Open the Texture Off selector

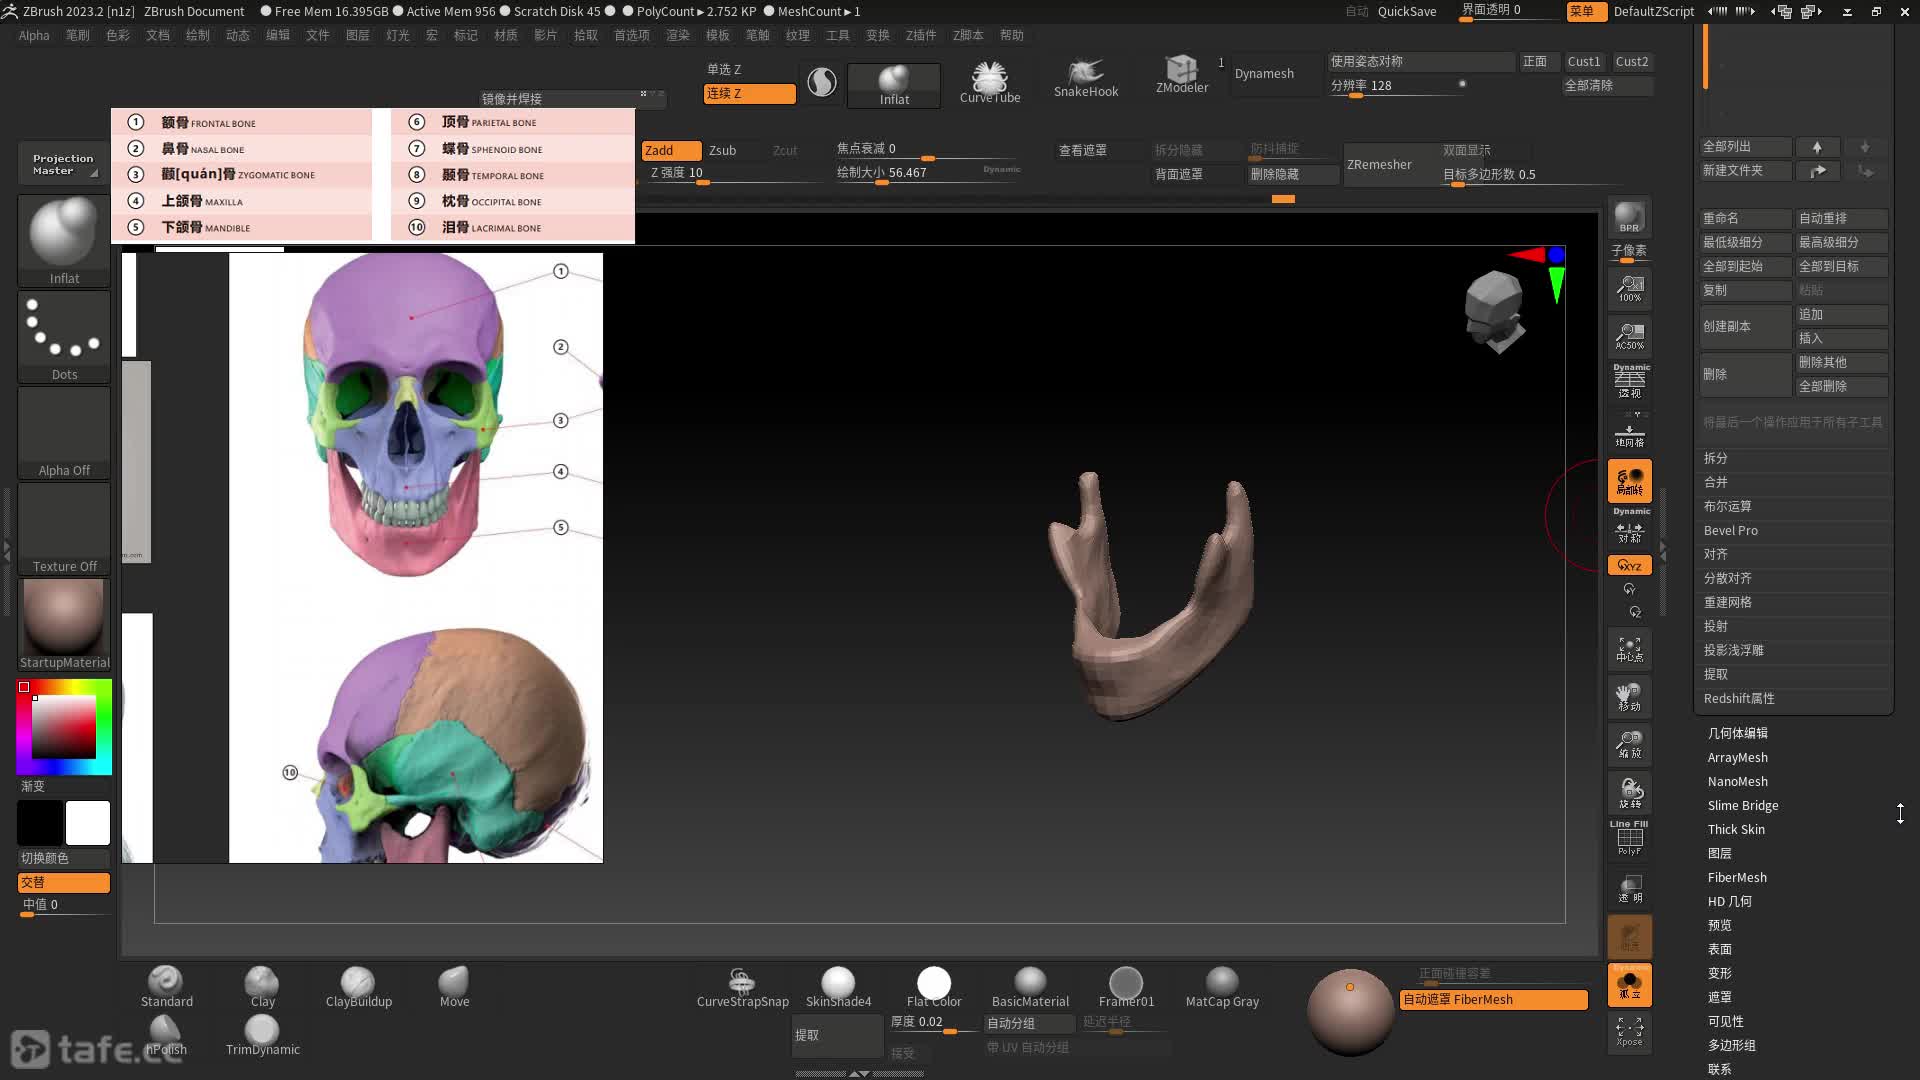(x=64, y=529)
